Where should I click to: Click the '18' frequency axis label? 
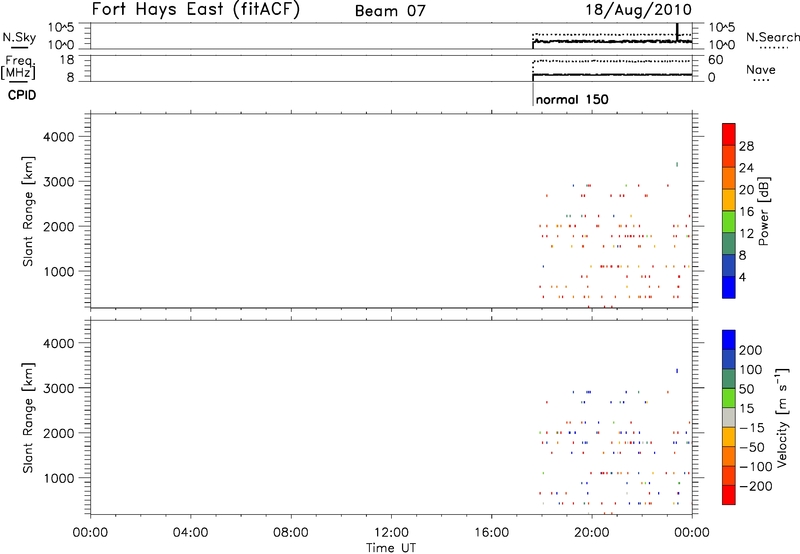(67, 60)
